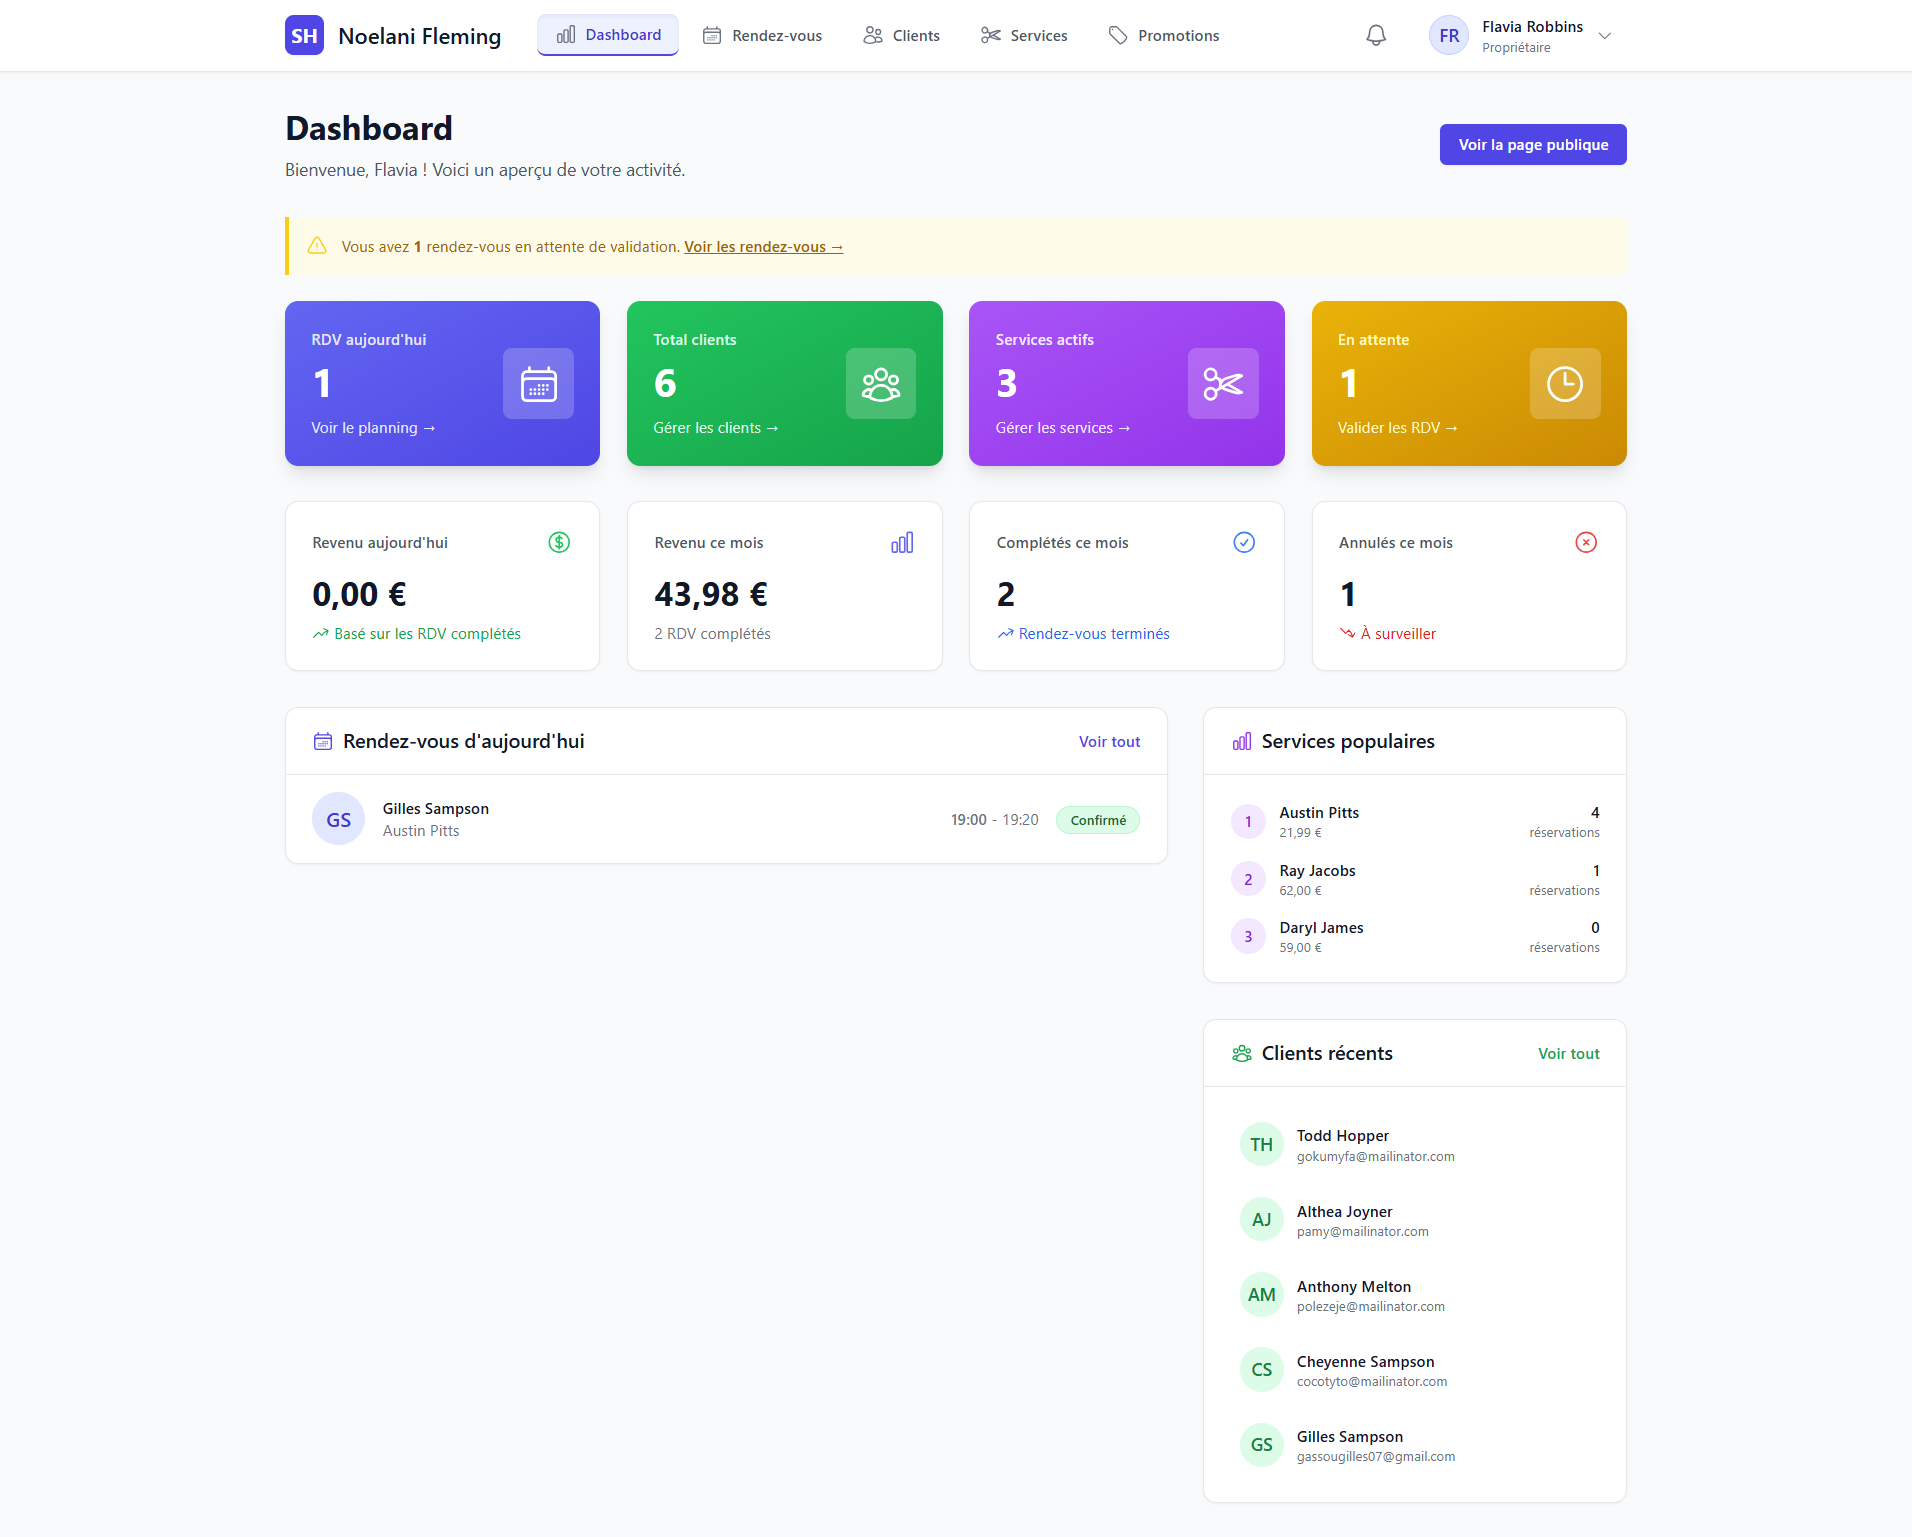
Task: Click the dollar icon in Revenu aujourd'hui
Action: 559,543
